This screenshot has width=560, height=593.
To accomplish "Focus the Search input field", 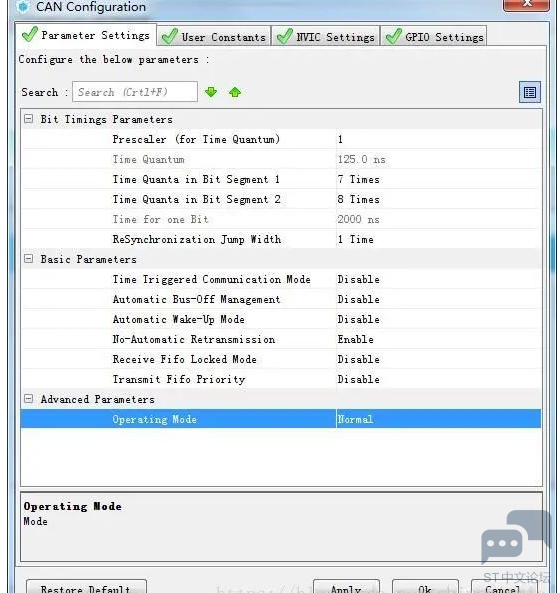I will pyautogui.click(x=135, y=92).
